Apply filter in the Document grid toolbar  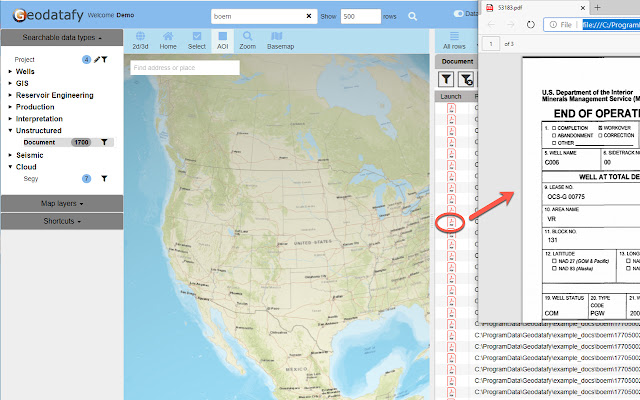click(x=446, y=79)
